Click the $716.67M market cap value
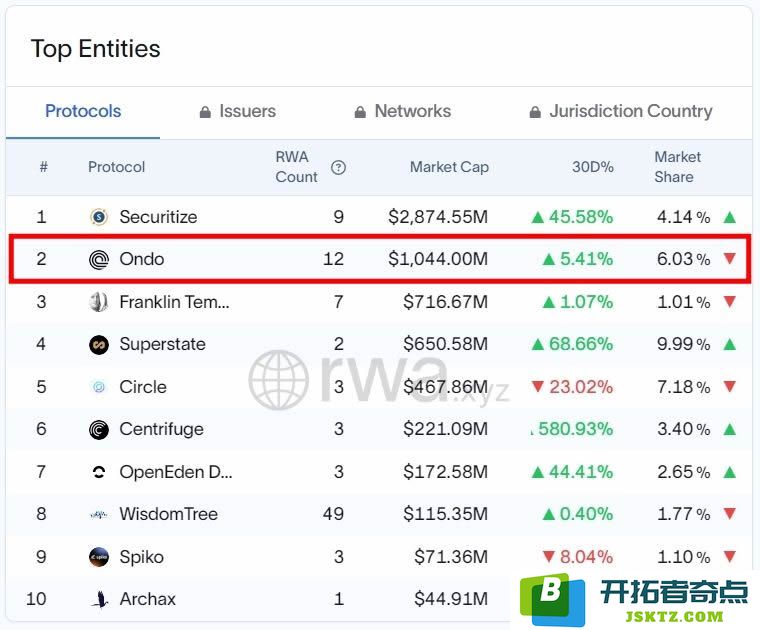 point(445,302)
